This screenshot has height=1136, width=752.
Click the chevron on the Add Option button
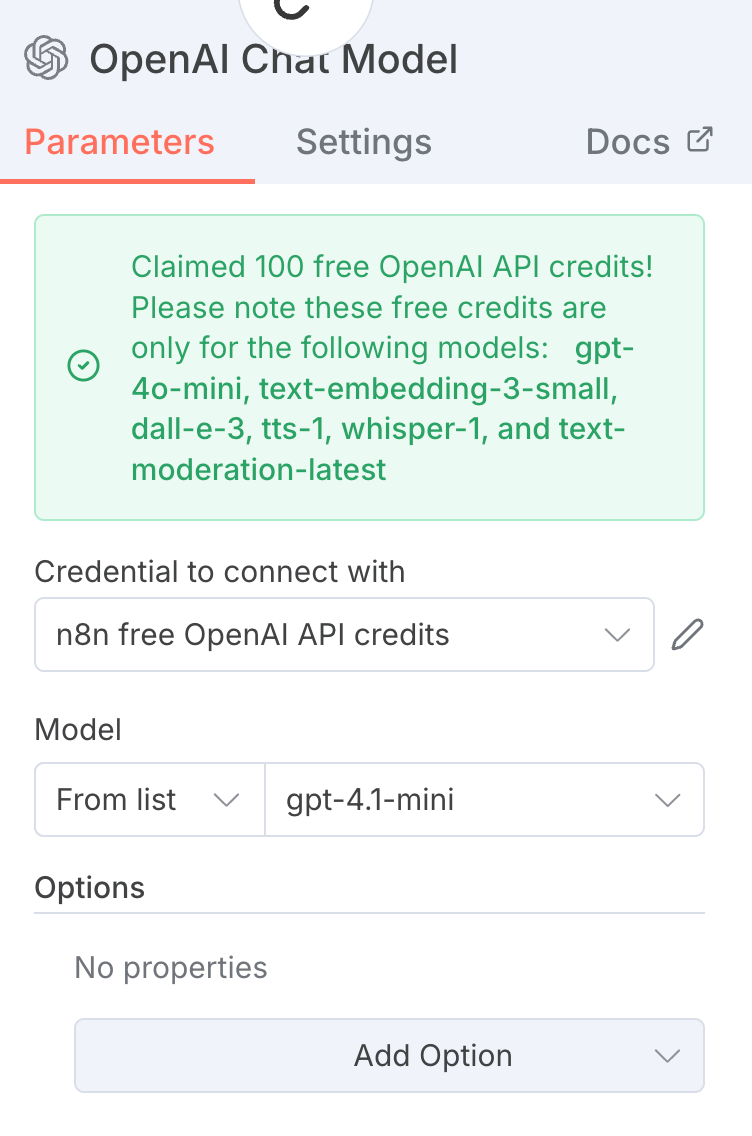pos(668,1055)
